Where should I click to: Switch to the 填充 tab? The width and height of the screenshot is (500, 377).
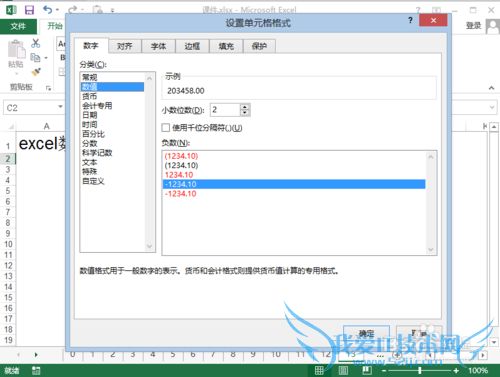click(x=226, y=46)
